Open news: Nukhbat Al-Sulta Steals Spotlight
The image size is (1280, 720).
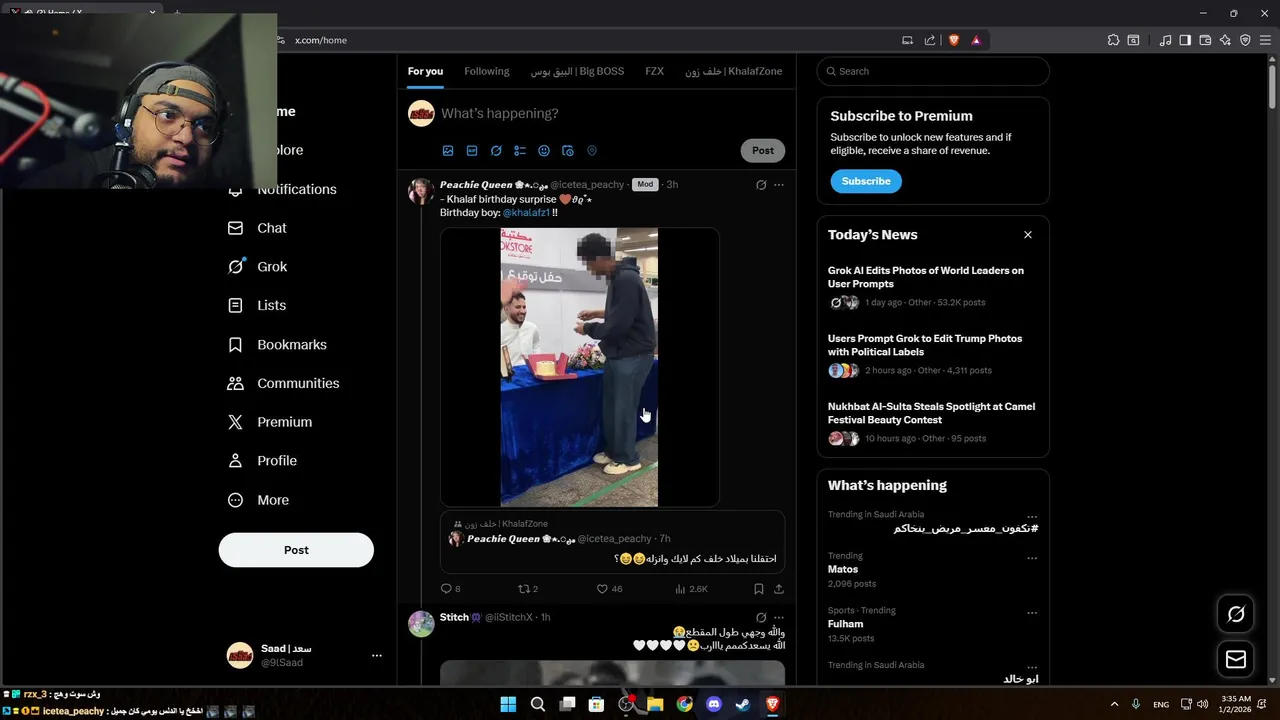coord(933,423)
